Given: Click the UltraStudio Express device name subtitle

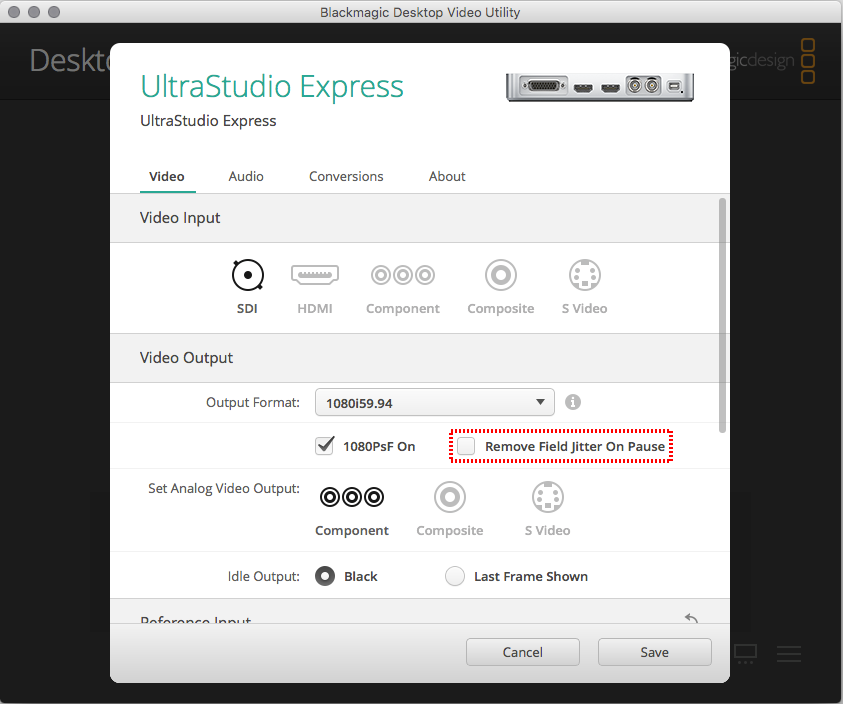Looking at the screenshot, I should coord(208,121).
